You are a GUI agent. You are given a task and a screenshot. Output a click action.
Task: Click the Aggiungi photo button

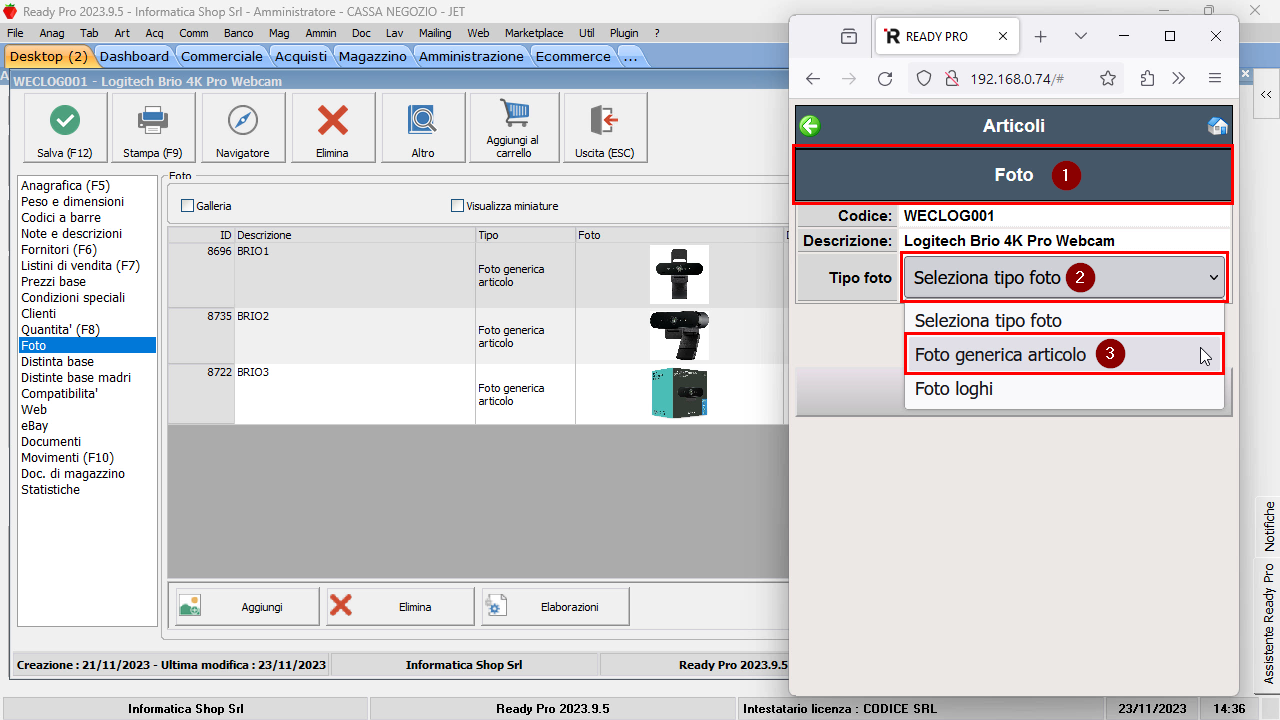(247, 607)
